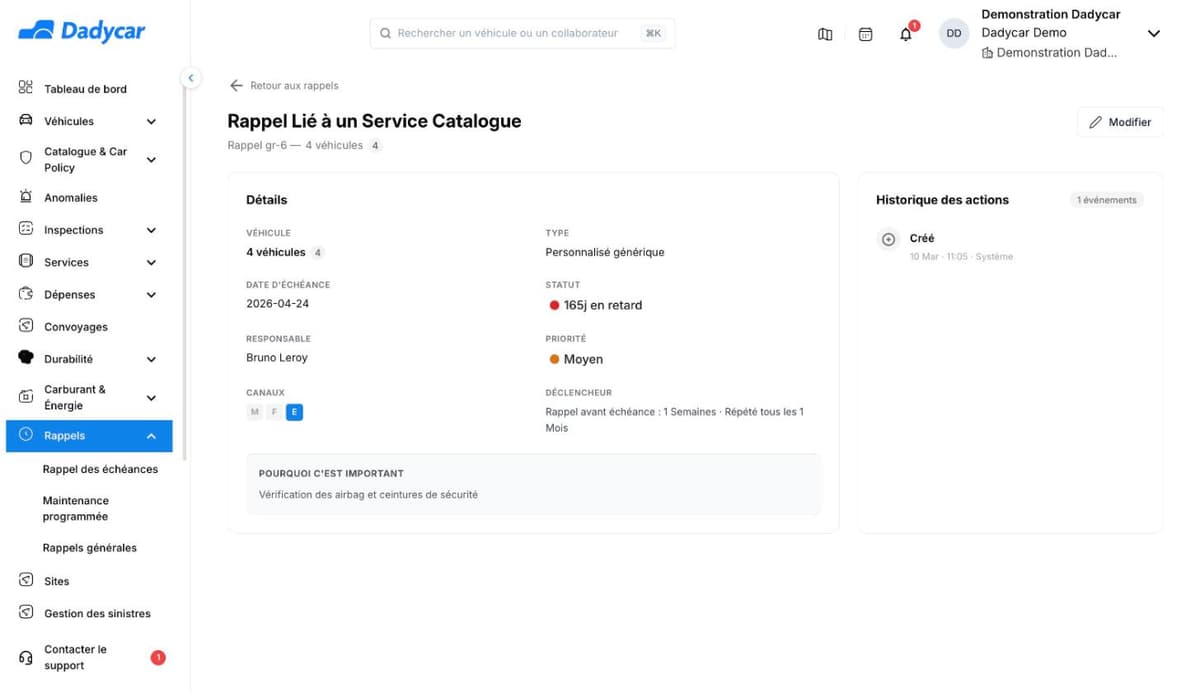
Task: Click the pencil icon on Modifier
Action: [x=1095, y=122]
